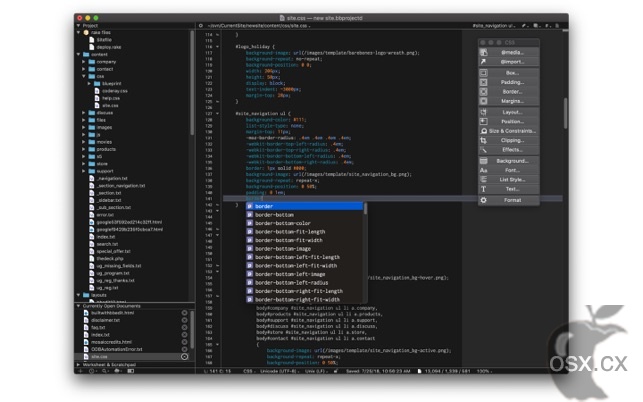This screenshot has width=643, height=402.
Task: Choose 'border-bottom' completion suggestion
Action: coord(304,215)
